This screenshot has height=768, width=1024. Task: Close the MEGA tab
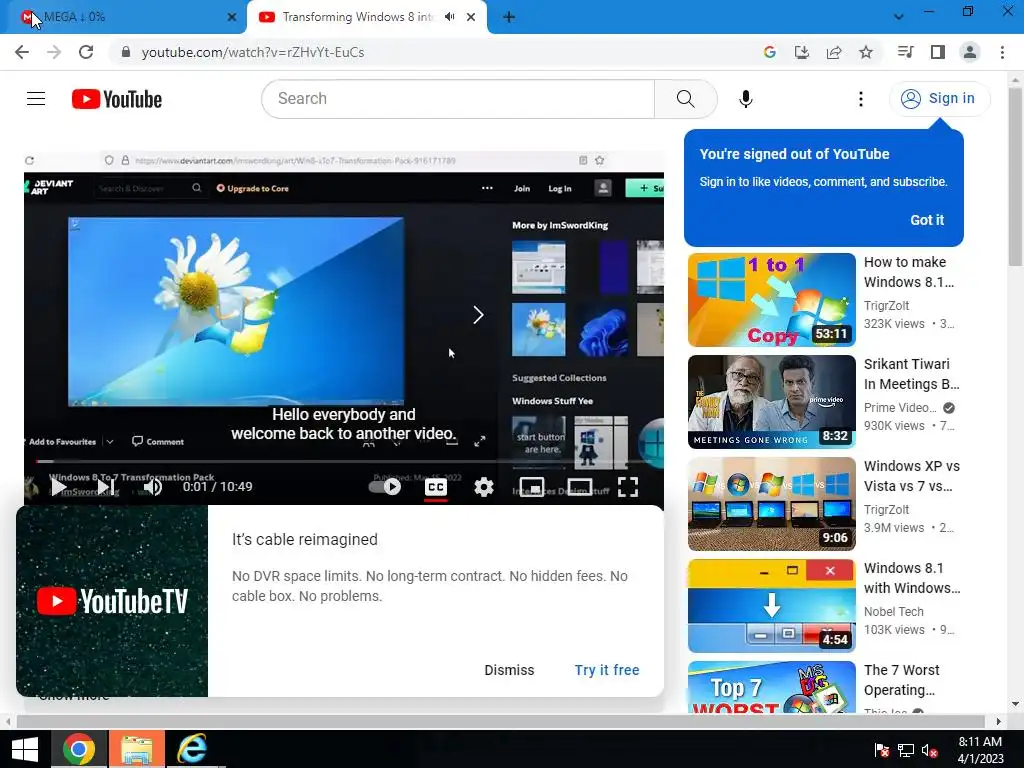tap(232, 17)
